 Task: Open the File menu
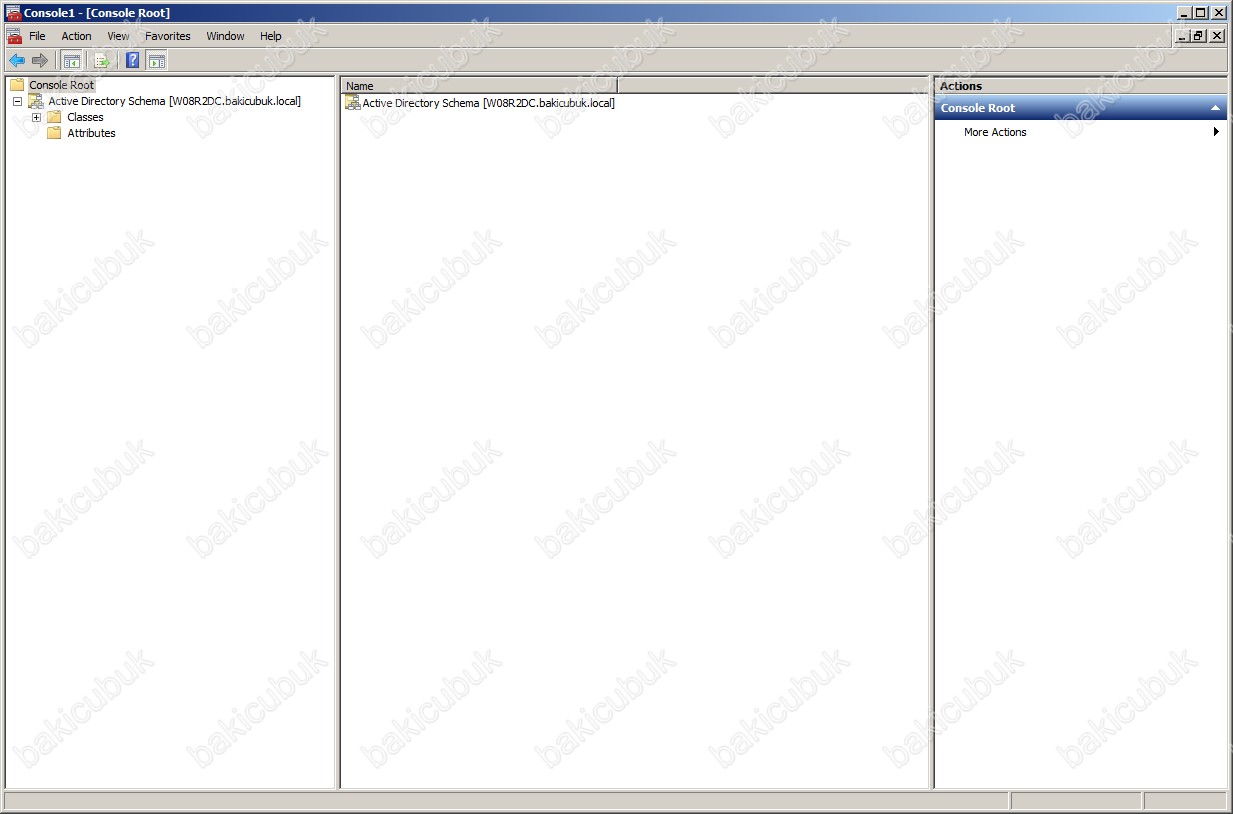37,36
